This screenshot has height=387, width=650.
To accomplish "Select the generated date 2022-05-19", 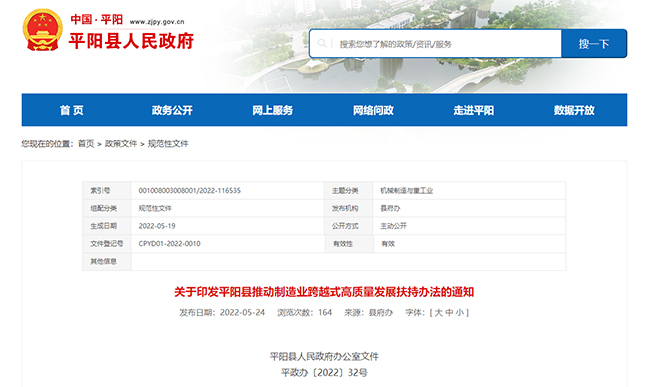I will pyautogui.click(x=157, y=226).
